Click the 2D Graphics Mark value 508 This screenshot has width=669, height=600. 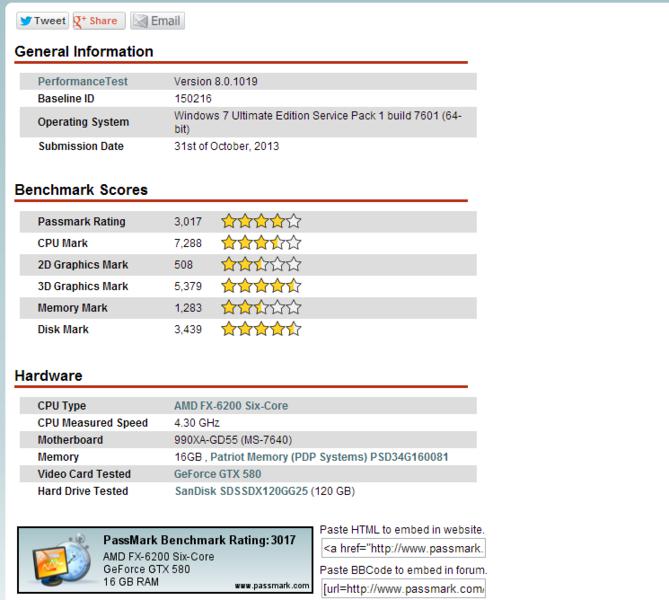coord(183,265)
